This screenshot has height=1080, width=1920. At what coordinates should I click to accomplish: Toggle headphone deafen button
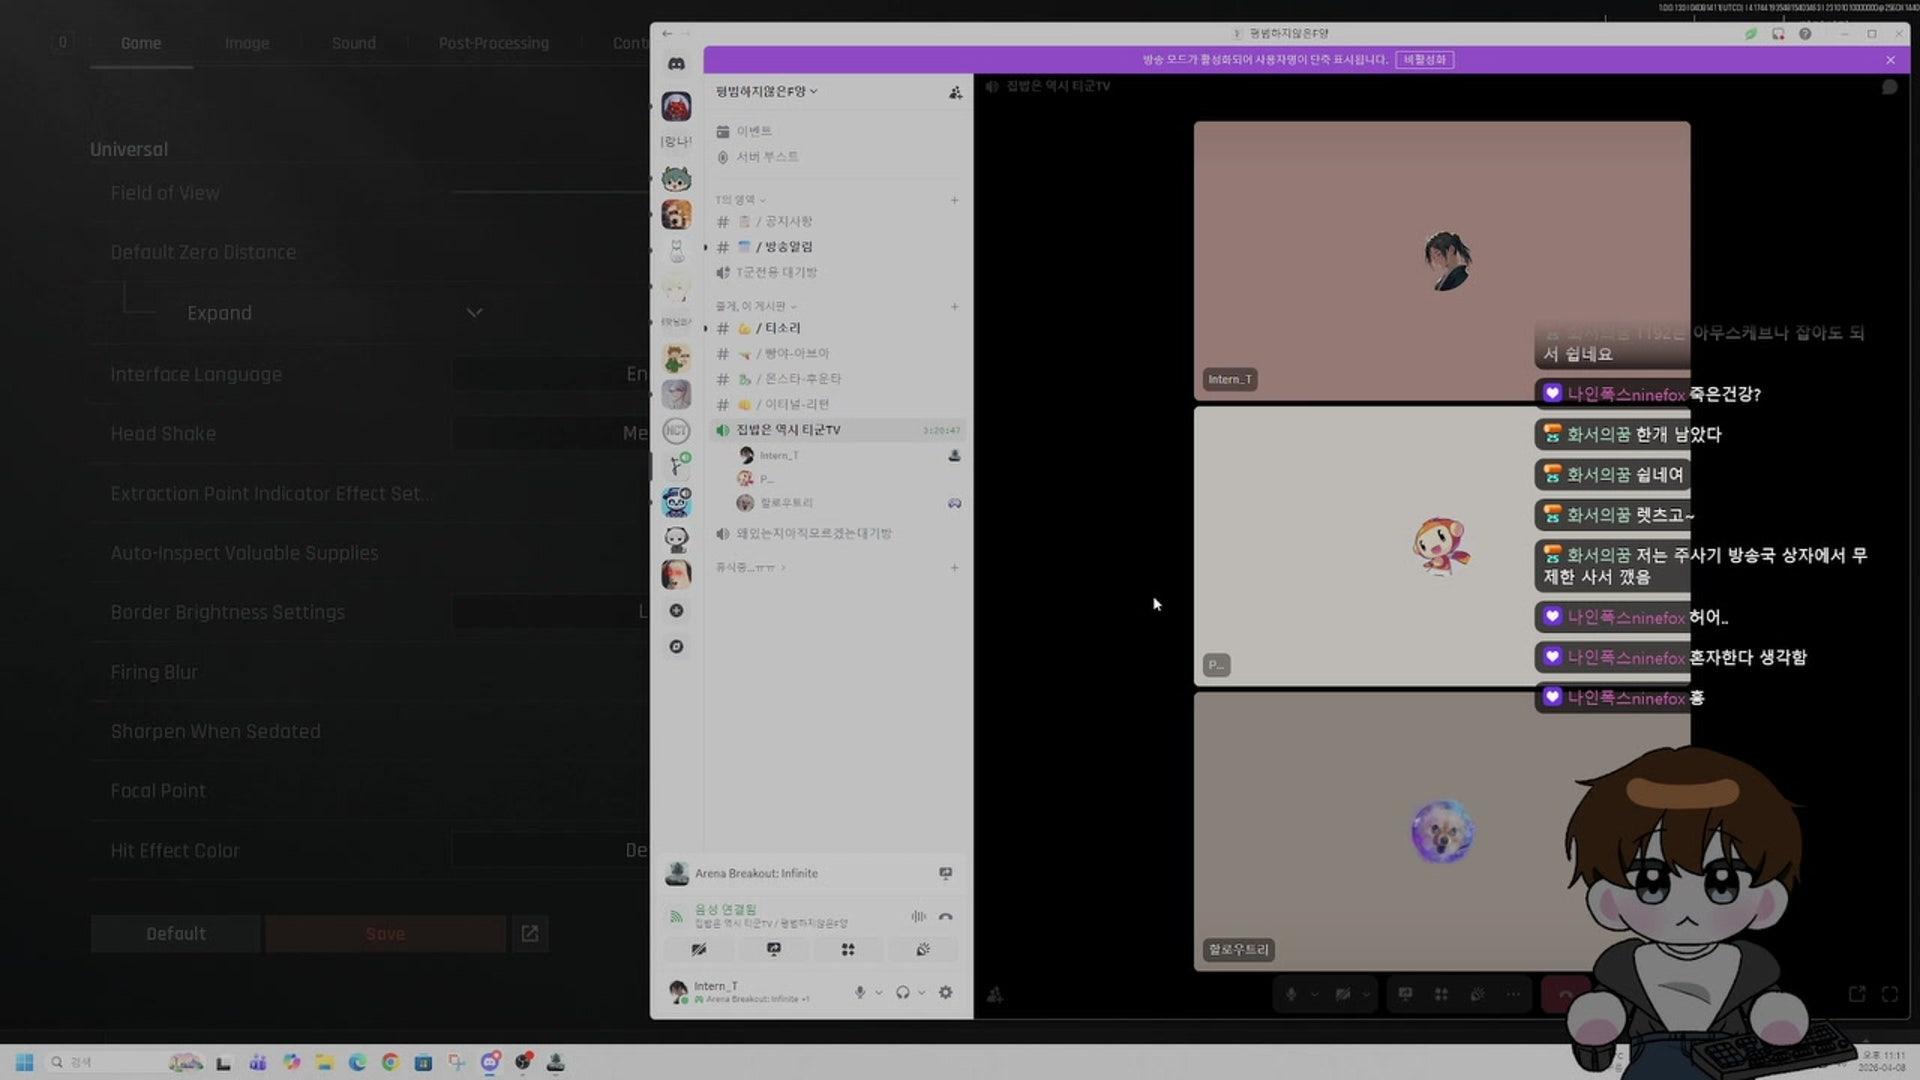pos(902,992)
